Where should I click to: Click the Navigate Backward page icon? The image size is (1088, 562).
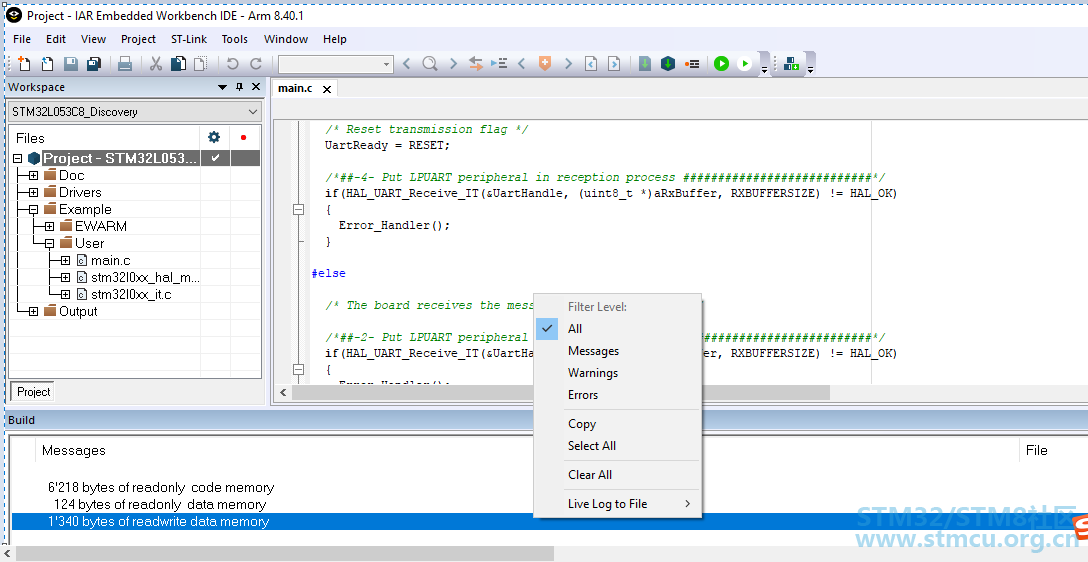[x=591, y=64]
